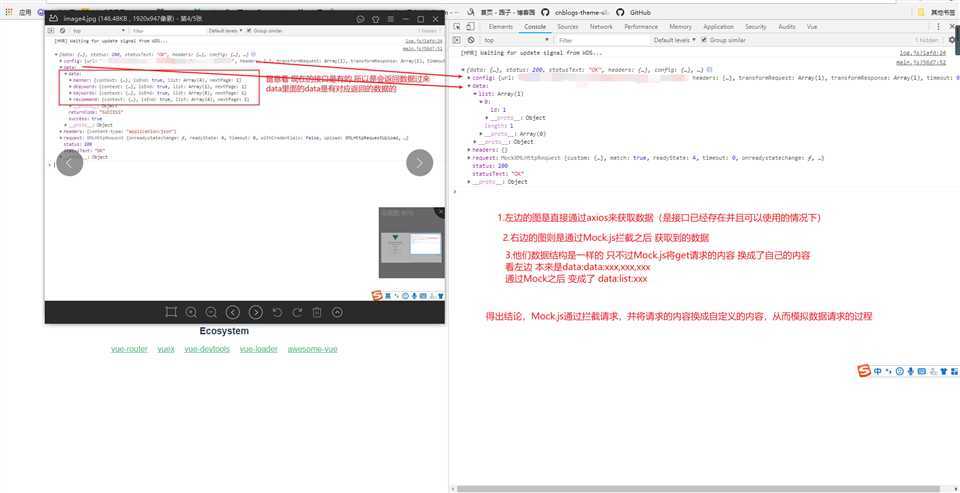Viewport: 960px width, 493px height.
Task: Click the 'statusText: "OK"' line in DevTools console
Action: coord(500,174)
